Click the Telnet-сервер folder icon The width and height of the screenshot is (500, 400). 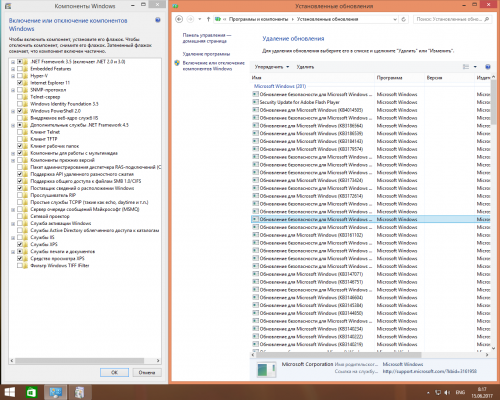tap(26, 97)
